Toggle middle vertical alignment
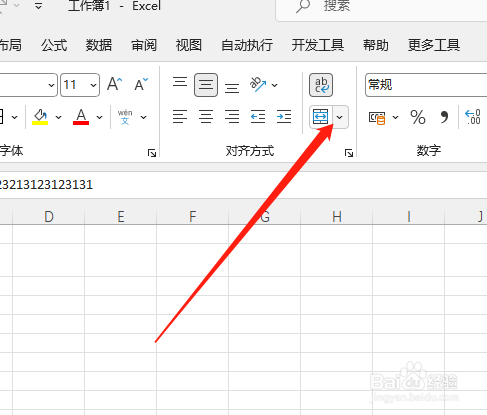This screenshot has height=415, width=487. point(206,85)
